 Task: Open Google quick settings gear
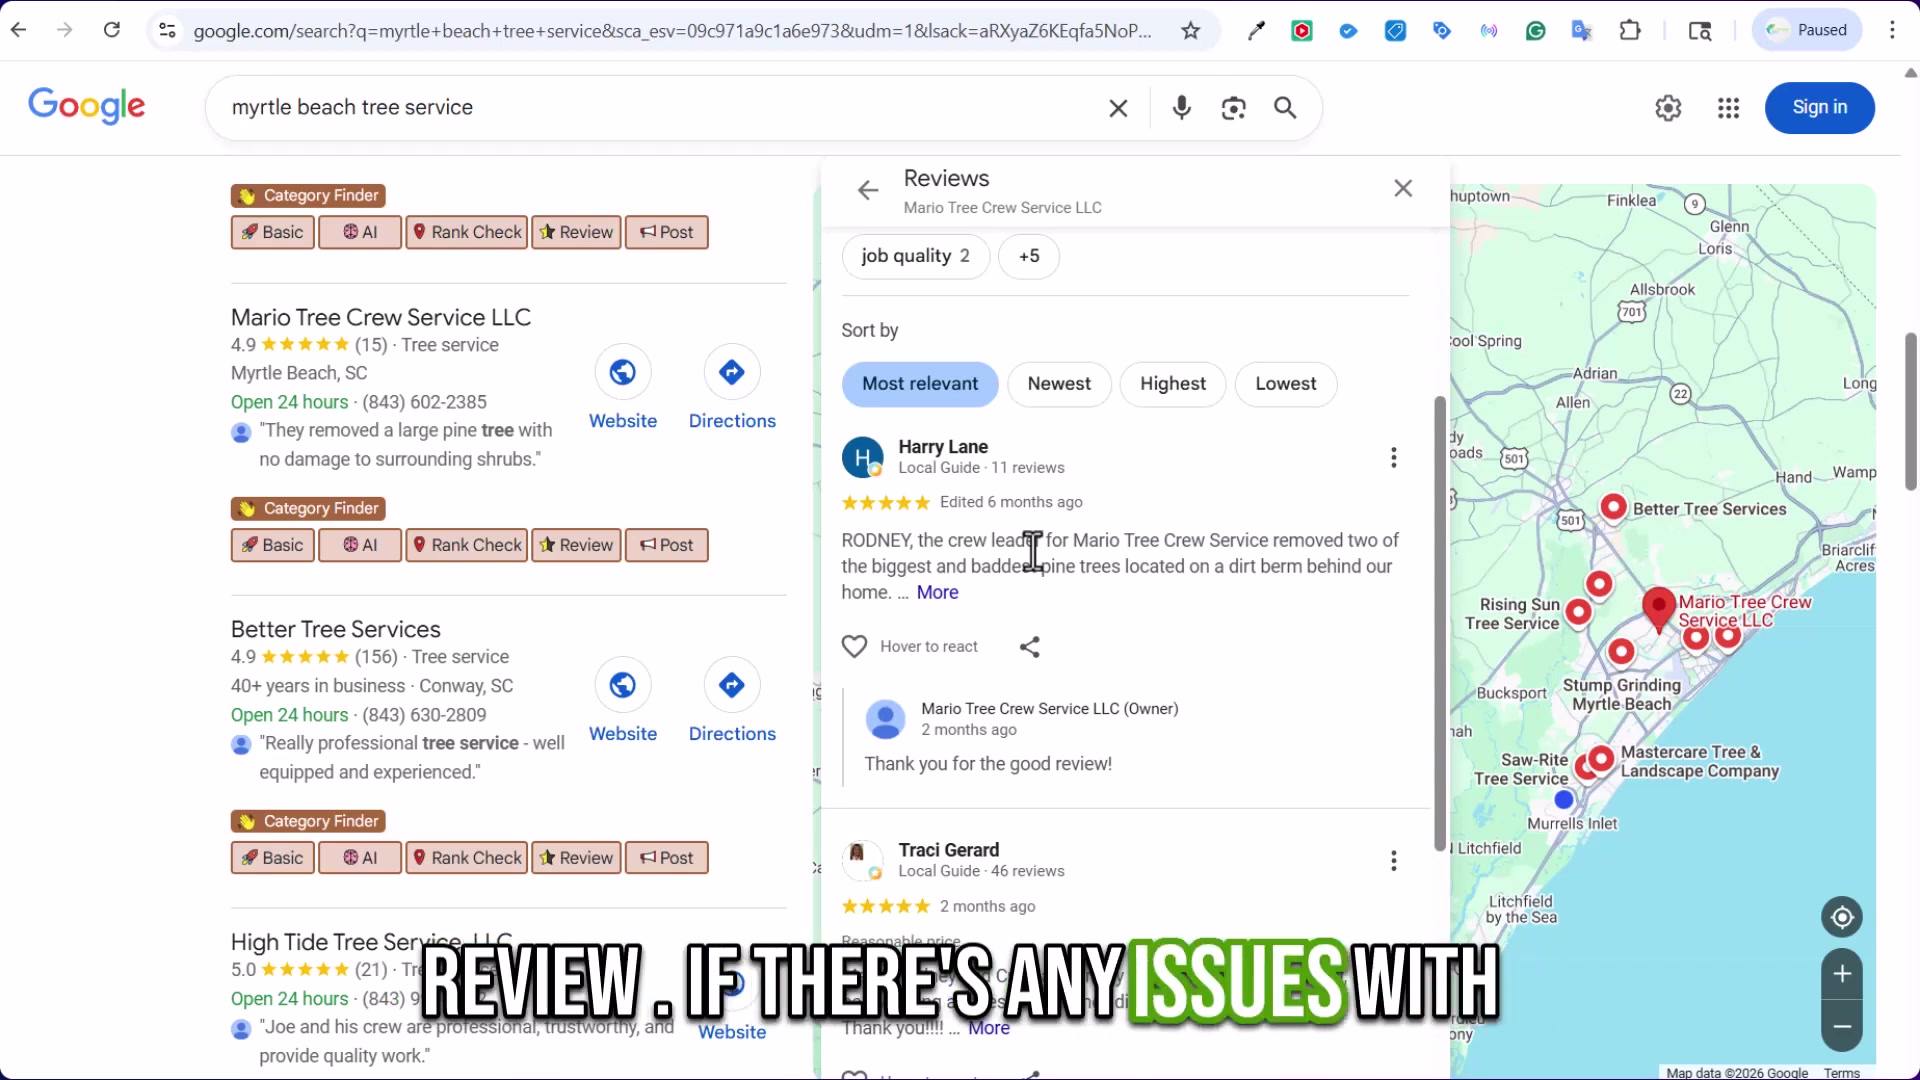click(x=1668, y=108)
